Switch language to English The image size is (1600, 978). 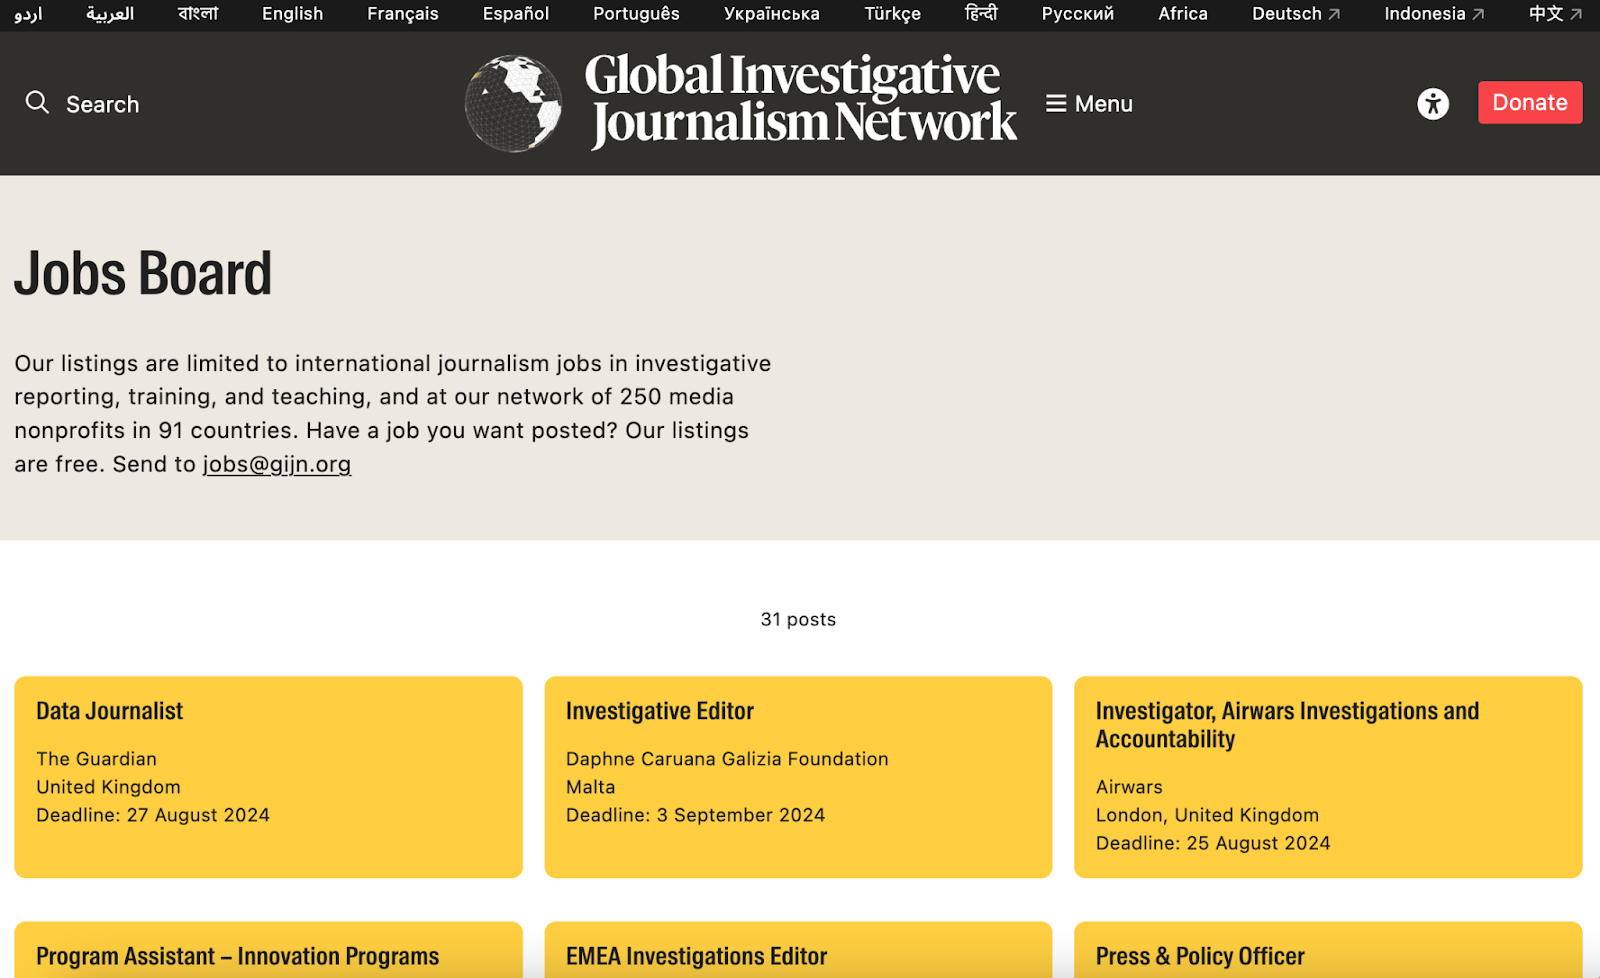292,14
